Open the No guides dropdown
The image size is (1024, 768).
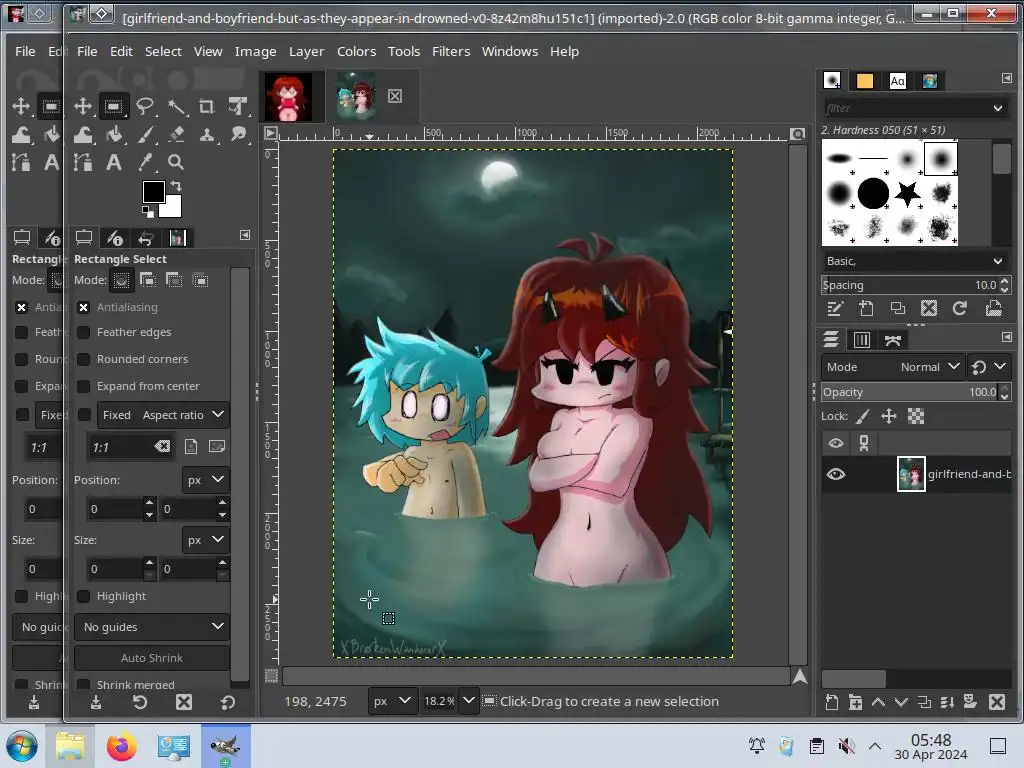point(152,627)
